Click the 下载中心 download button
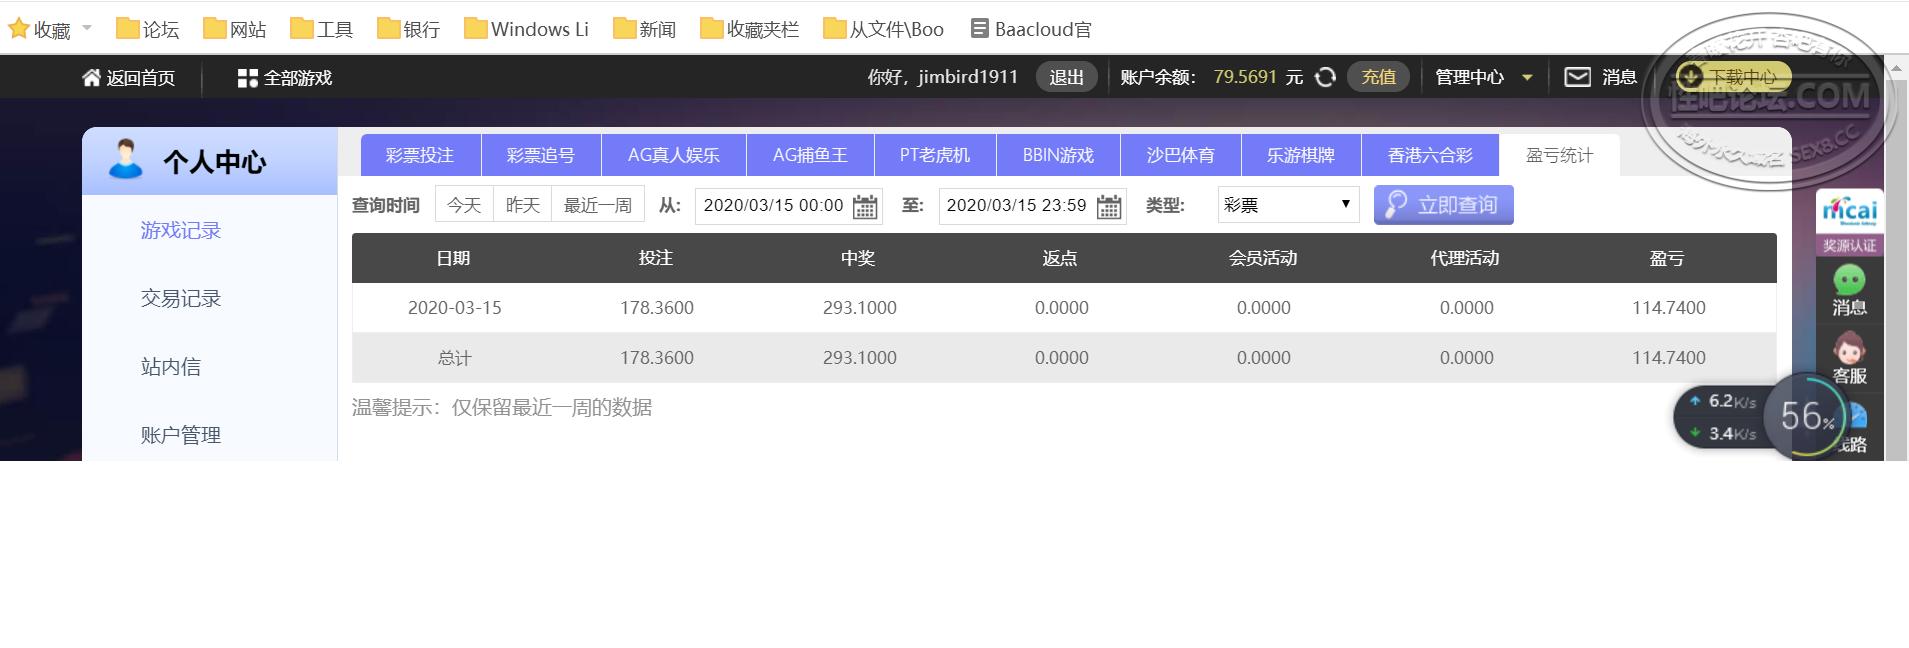The image size is (1909, 648). pos(1733,77)
